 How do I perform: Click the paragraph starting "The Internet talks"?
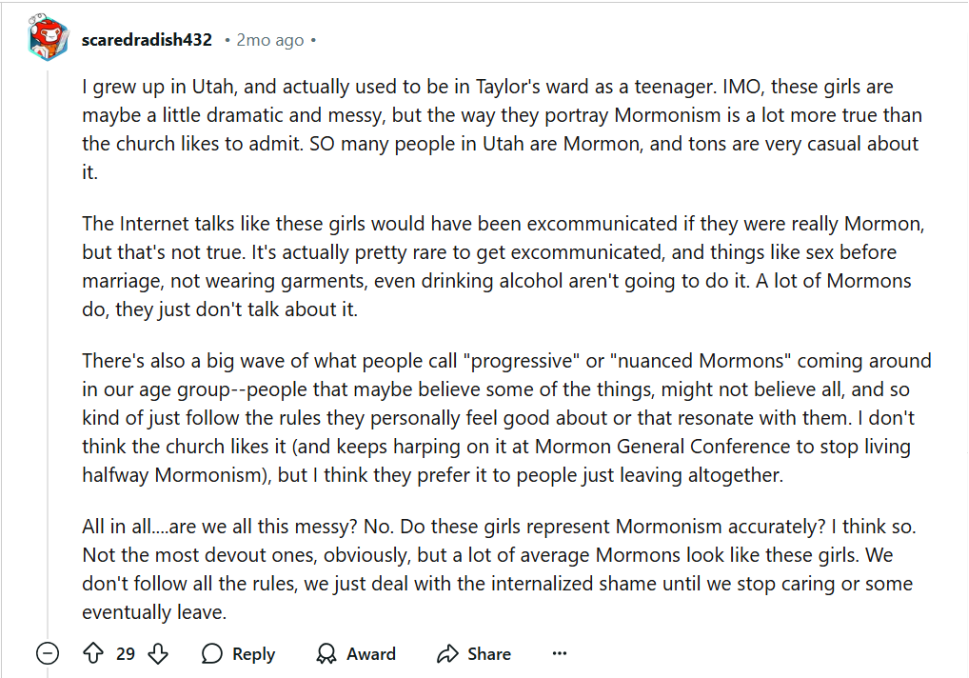click(x=503, y=266)
